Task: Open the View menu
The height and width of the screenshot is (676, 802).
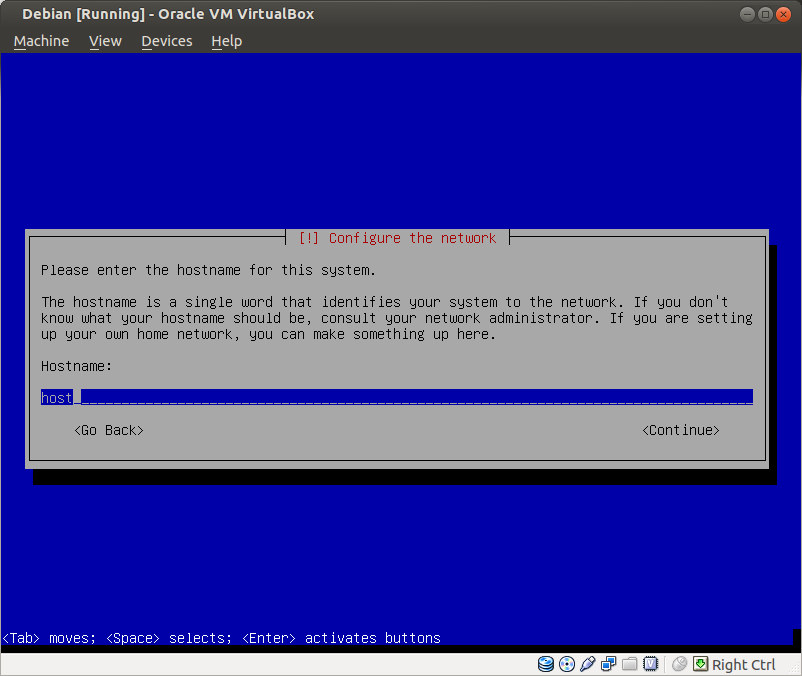Action: tap(105, 41)
